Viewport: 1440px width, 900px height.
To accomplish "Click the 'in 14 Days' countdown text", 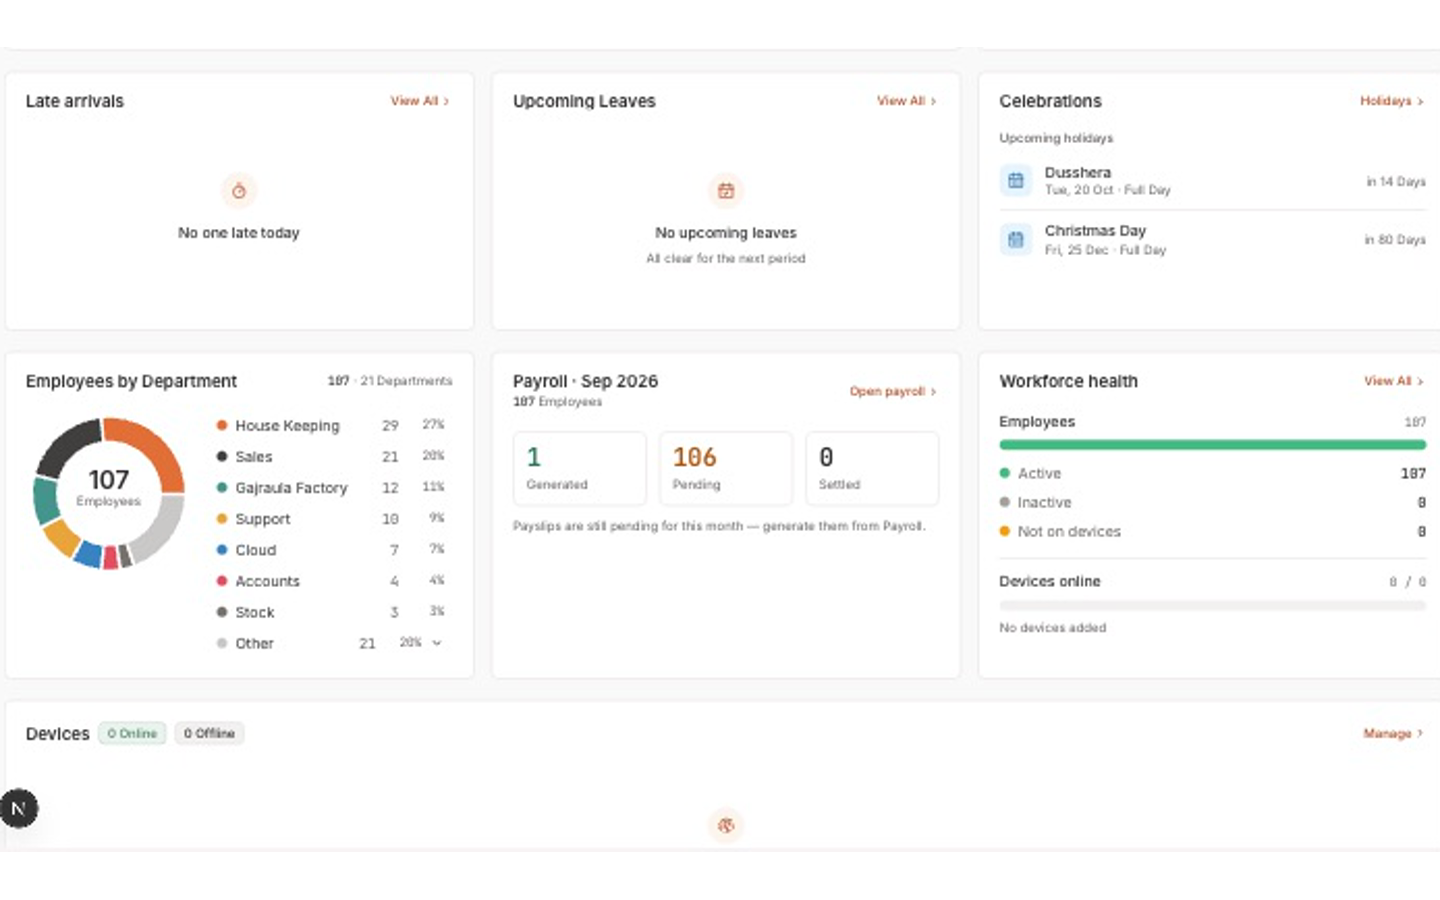I will coord(1396,181).
